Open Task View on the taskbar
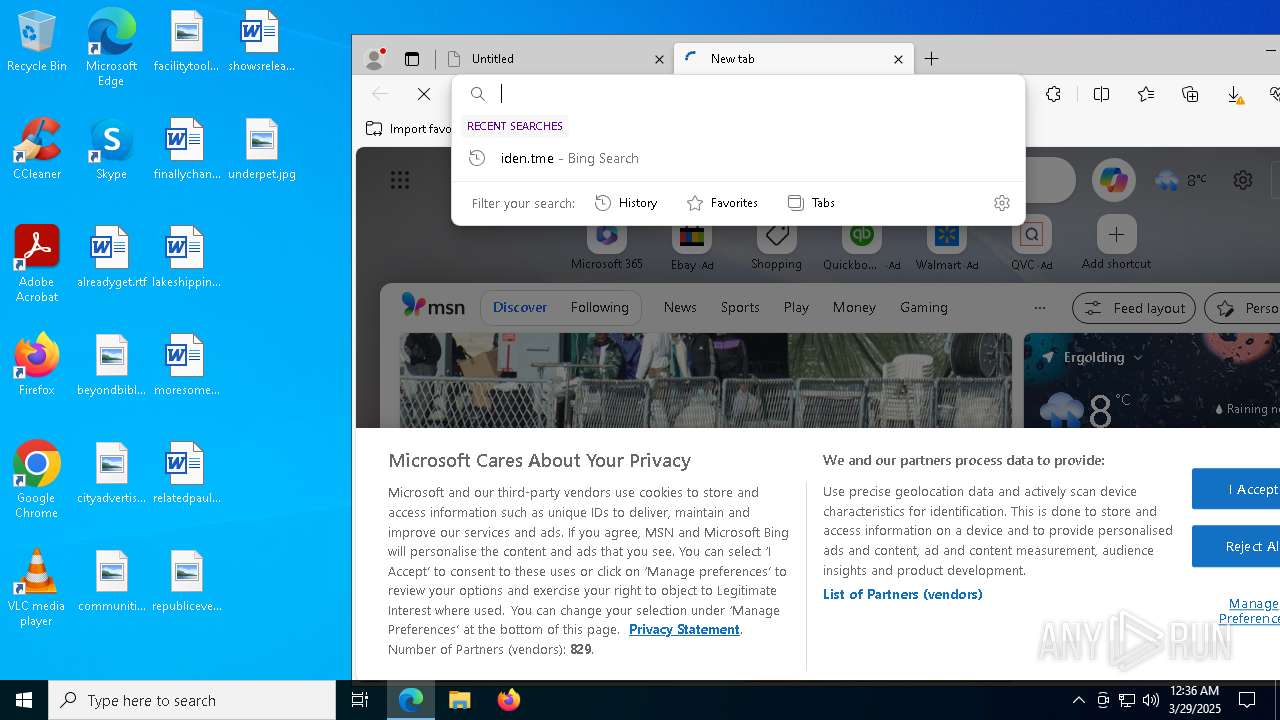The image size is (1280, 720). (x=360, y=700)
